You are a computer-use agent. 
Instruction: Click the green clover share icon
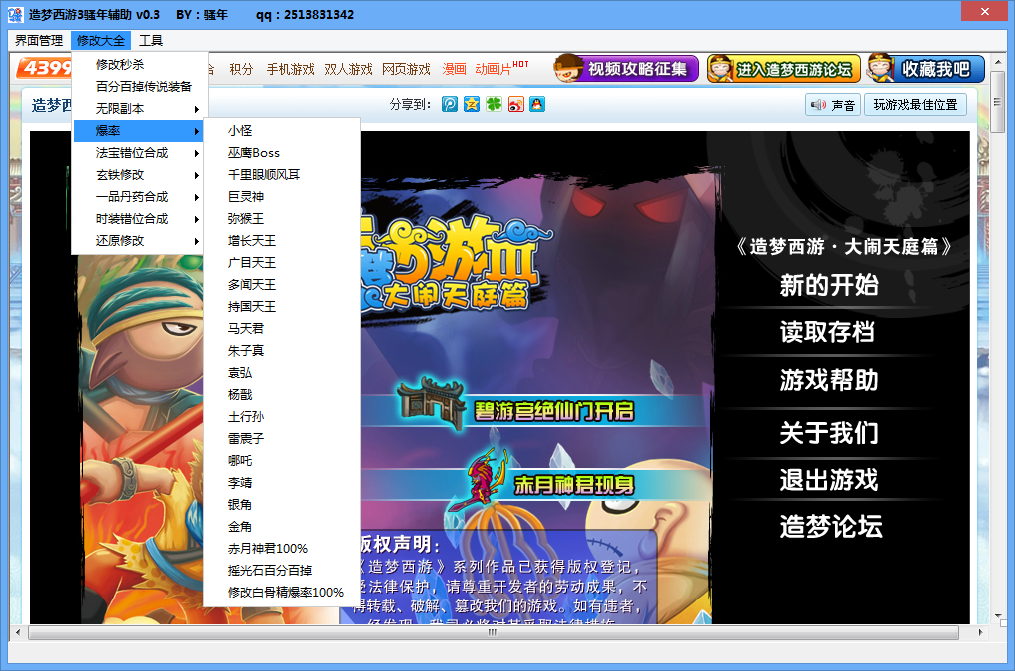[494, 105]
